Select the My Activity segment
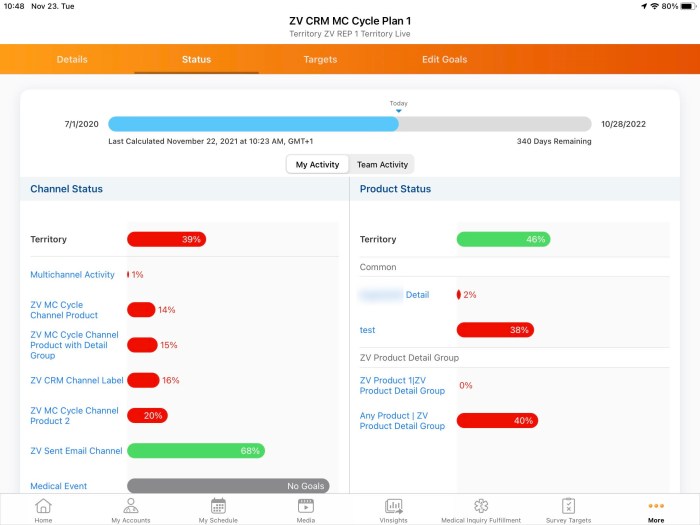The height and width of the screenshot is (525, 700). (317, 164)
